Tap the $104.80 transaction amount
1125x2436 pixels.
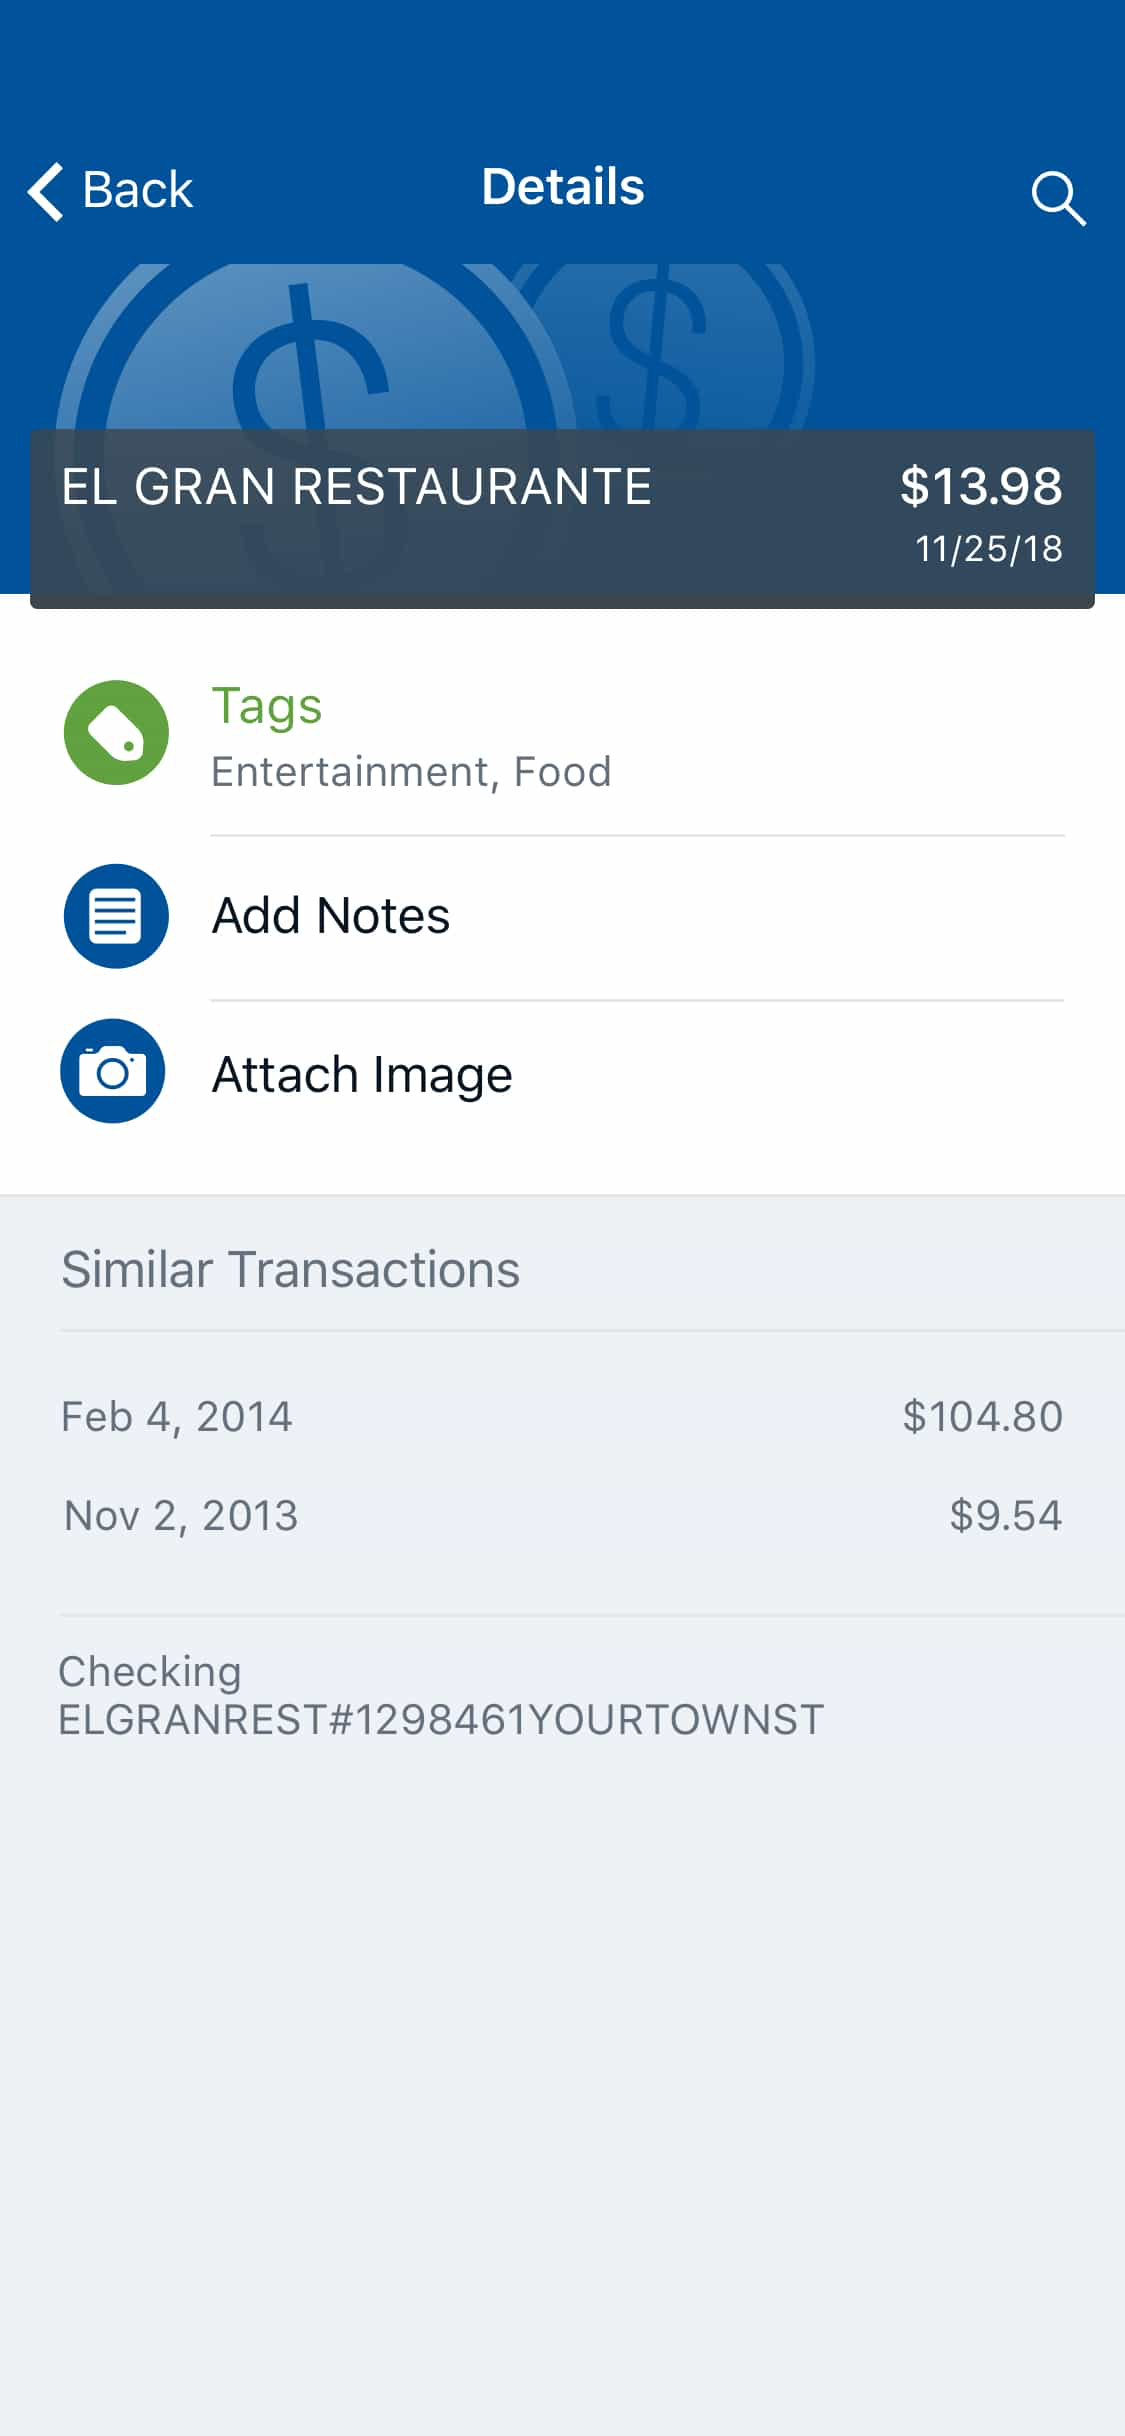982,1417
